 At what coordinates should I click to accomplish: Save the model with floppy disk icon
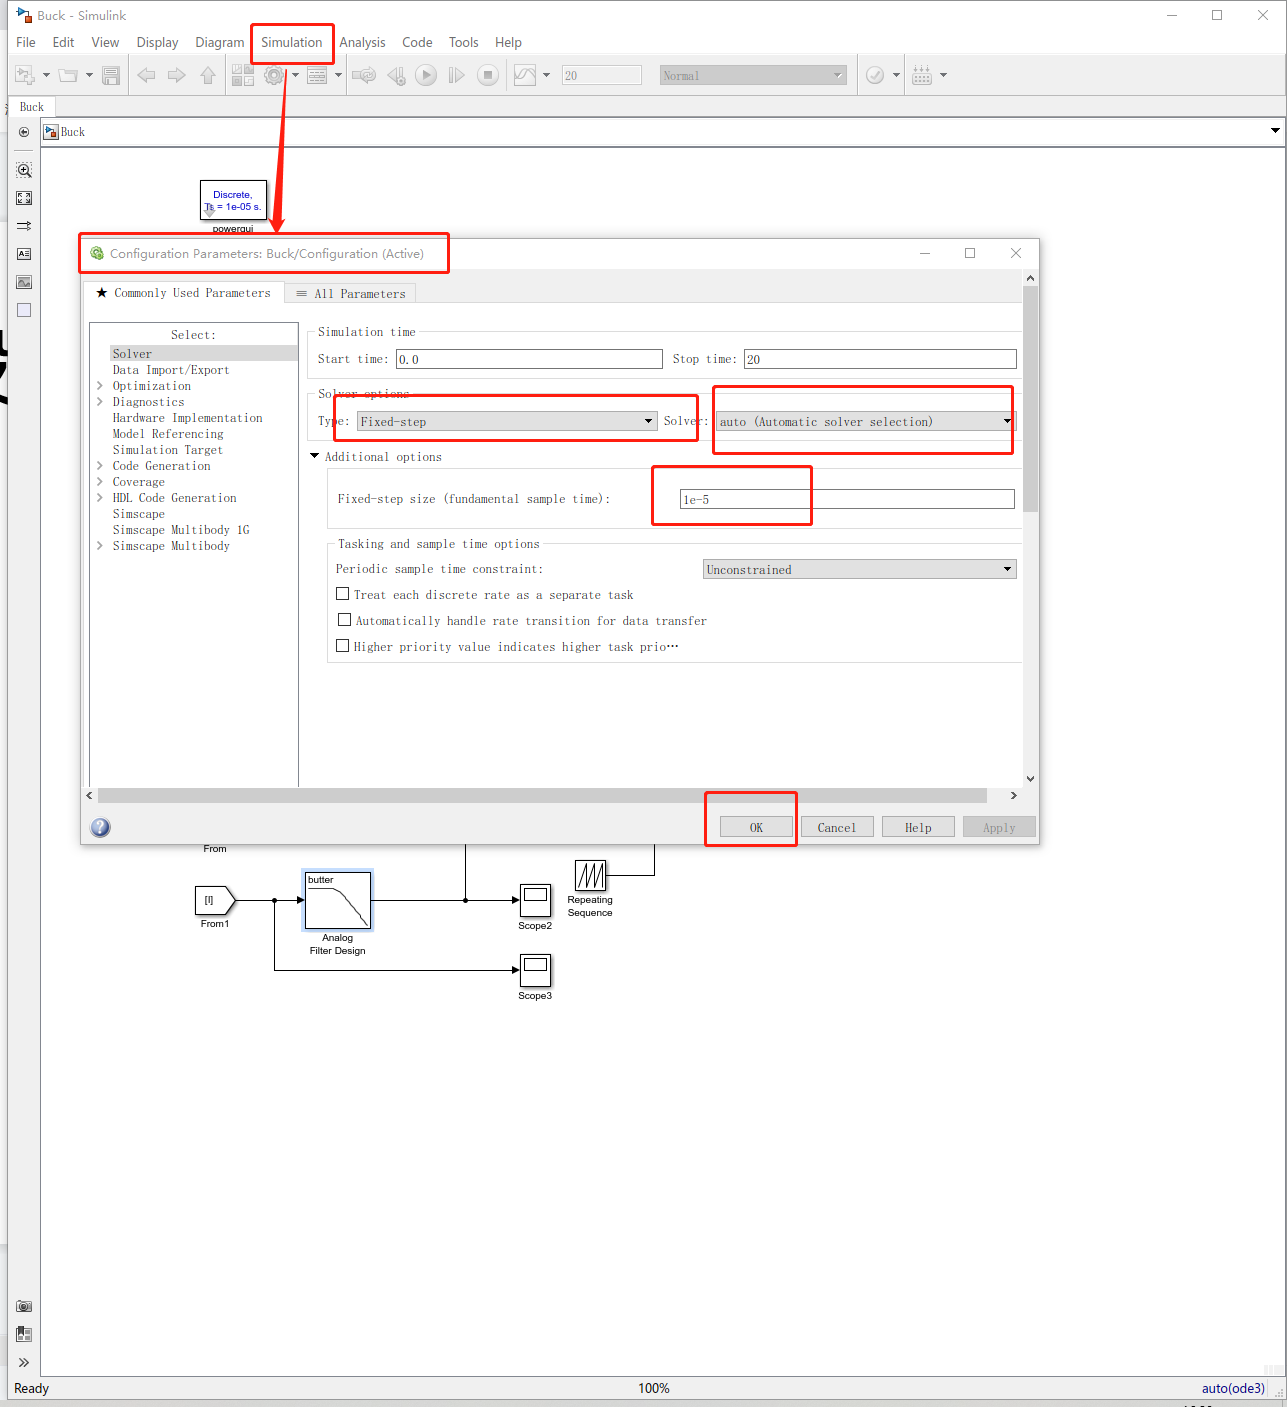point(111,75)
